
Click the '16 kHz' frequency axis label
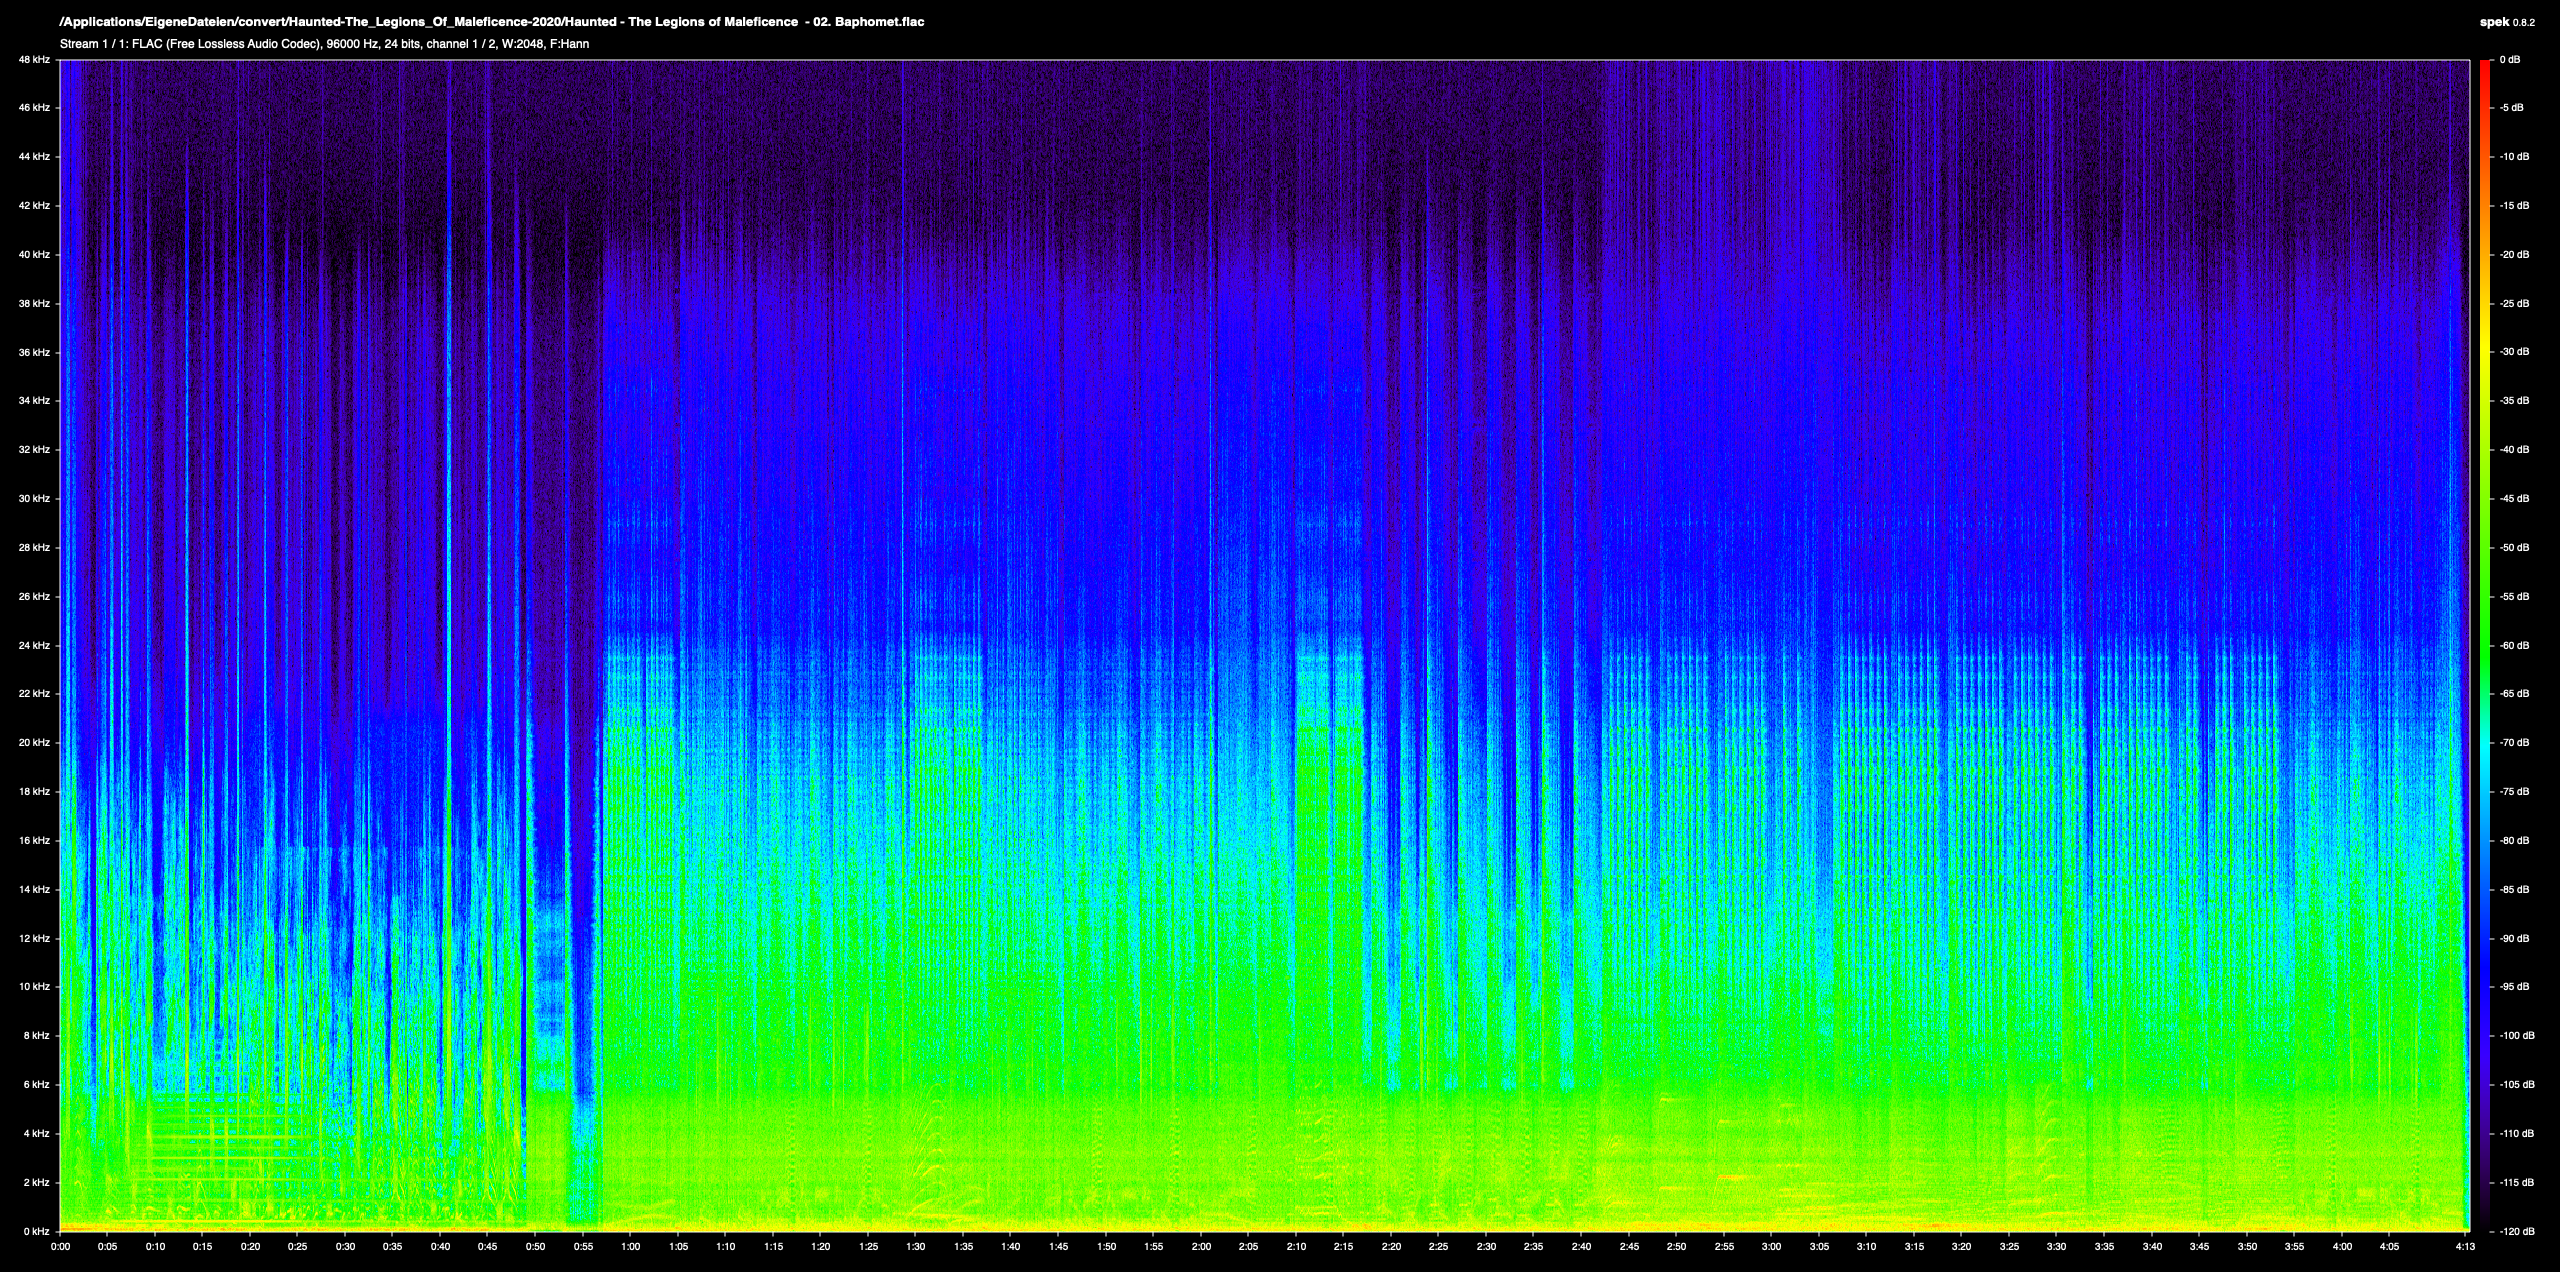click(x=33, y=841)
